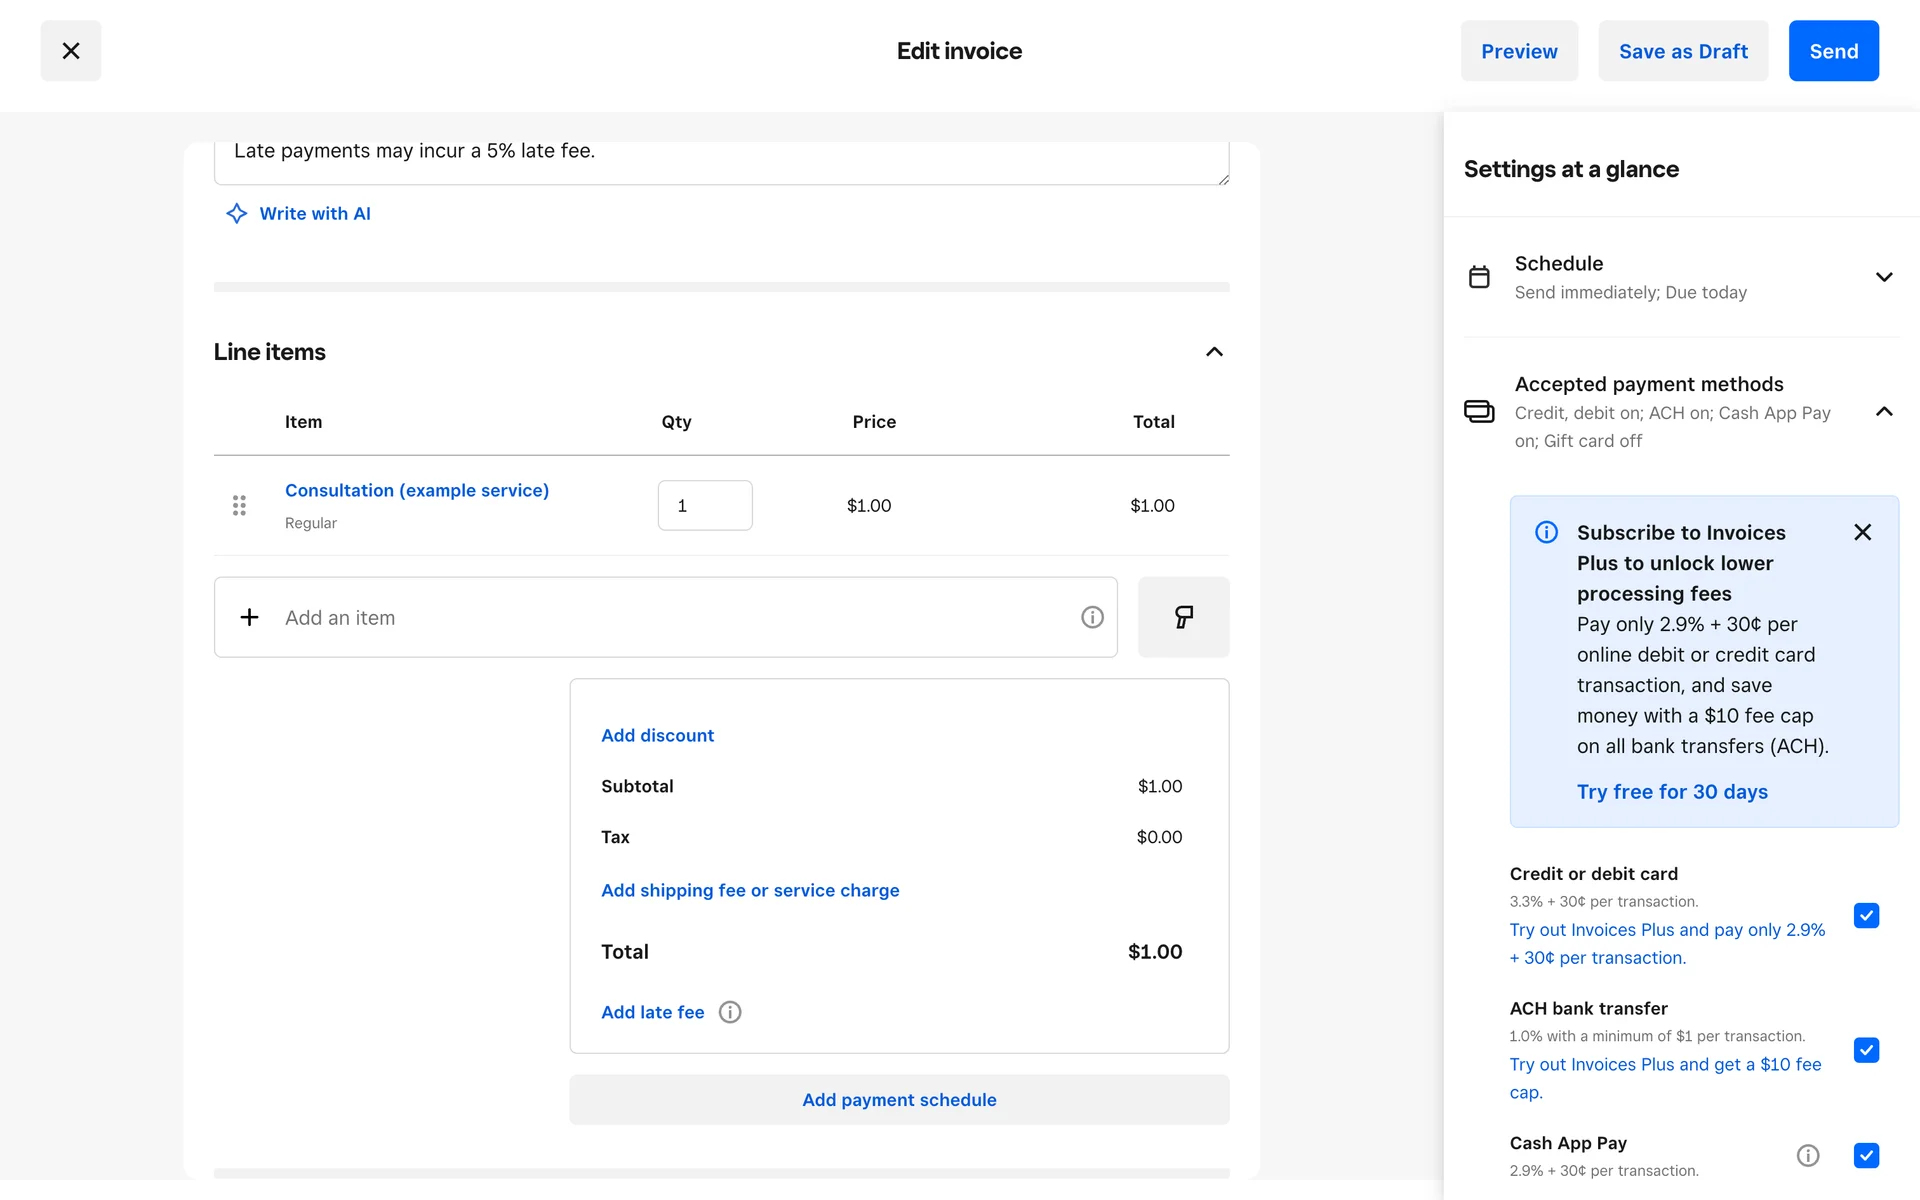This screenshot has width=1920, height=1200.
Task: Expand the Schedule settings chevron
Action: [1884, 277]
